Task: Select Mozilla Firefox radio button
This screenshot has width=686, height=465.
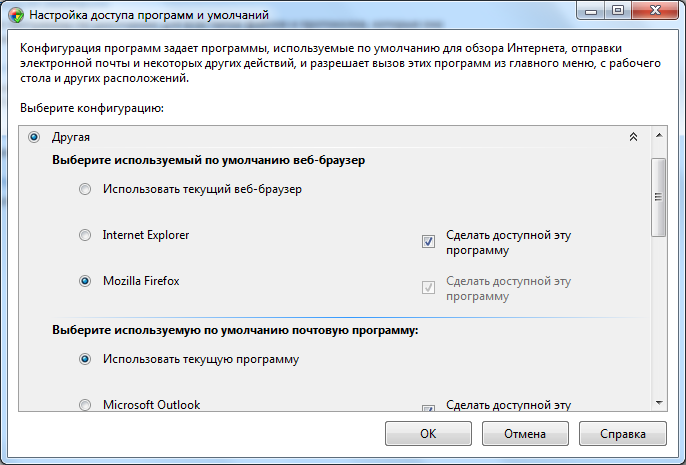Action: pos(85,281)
